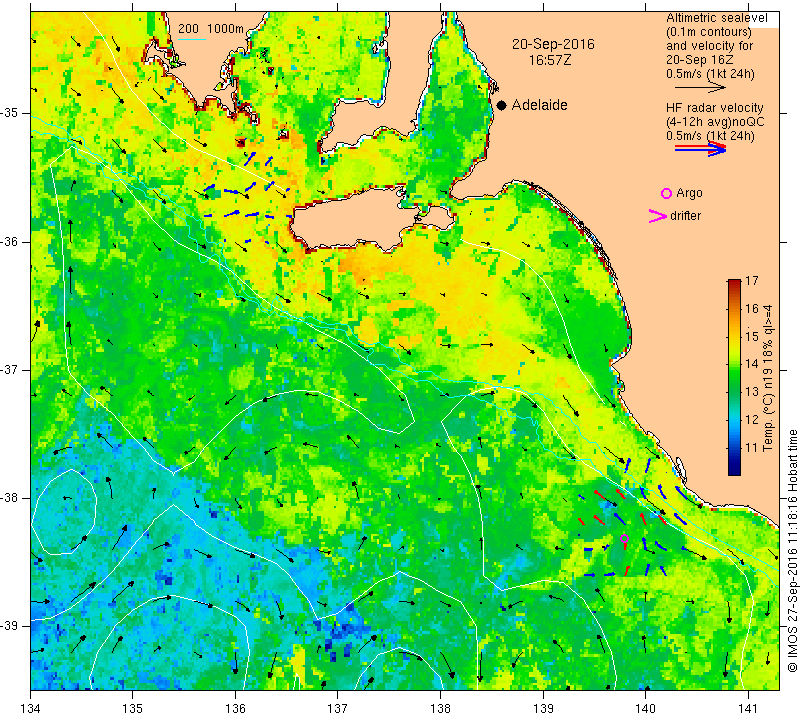Click the '(0.1m contours)' legend line

[709, 32]
